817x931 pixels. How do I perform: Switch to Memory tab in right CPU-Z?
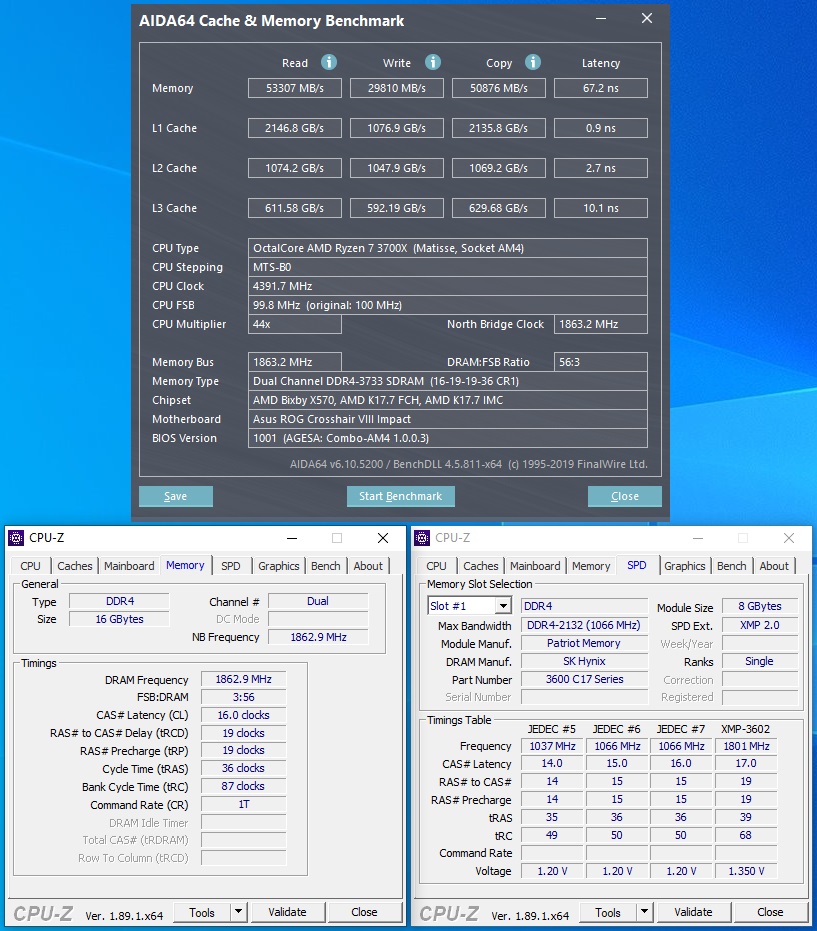pyautogui.click(x=591, y=566)
